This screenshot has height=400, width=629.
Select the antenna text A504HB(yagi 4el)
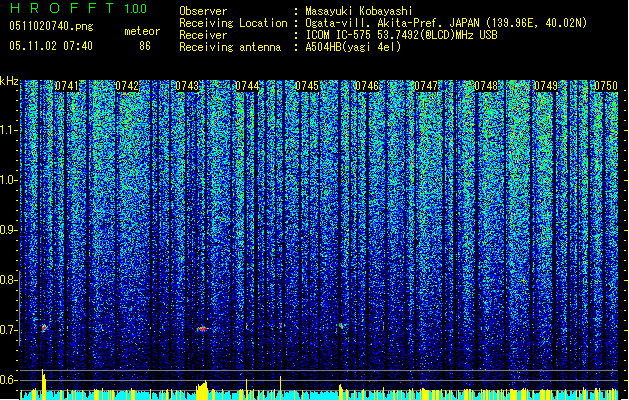[x=353, y=47]
